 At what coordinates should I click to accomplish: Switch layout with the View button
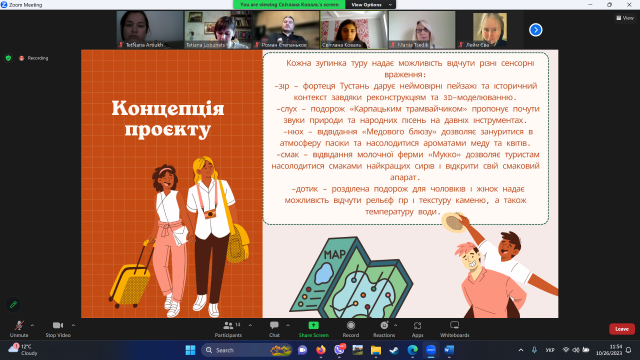(x=625, y=18)
